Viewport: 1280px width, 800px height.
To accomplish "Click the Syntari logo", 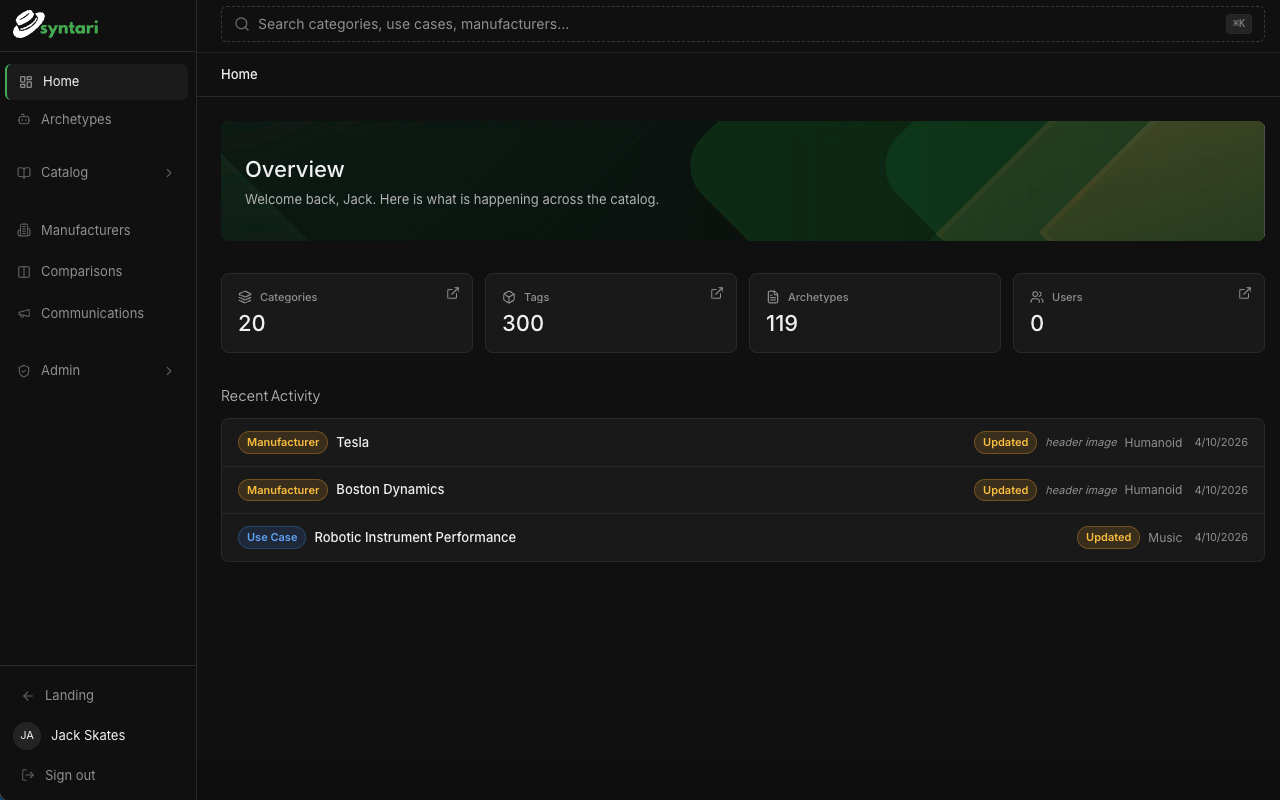I will coord(56,25).
